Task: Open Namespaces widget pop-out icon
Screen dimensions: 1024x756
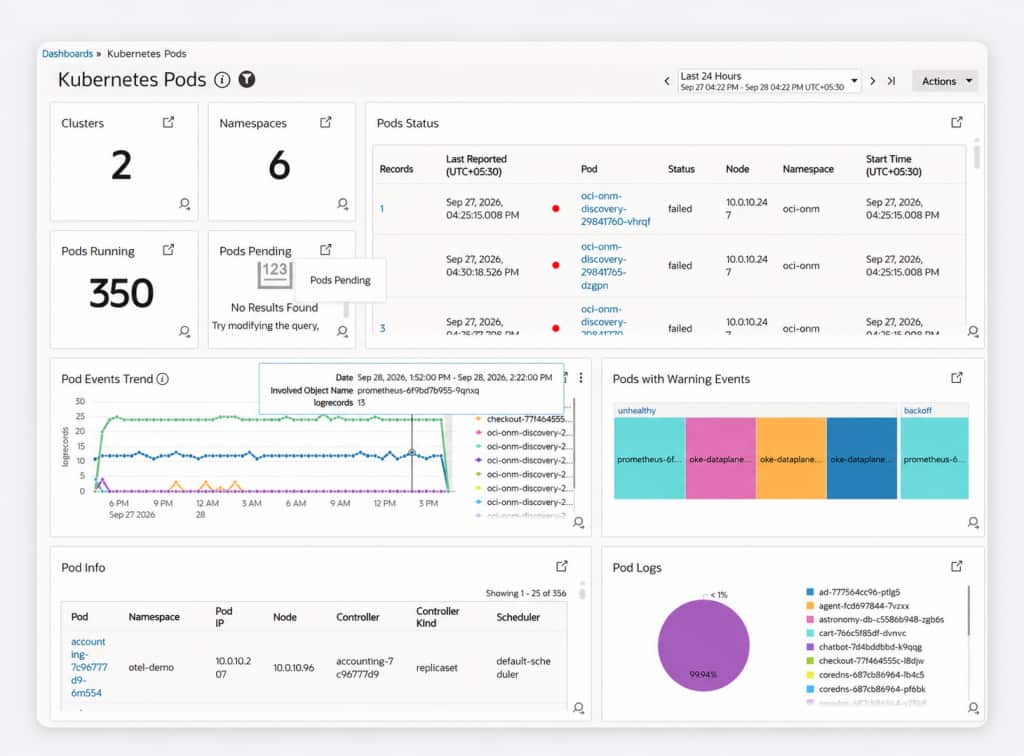Action: [326, 122]
